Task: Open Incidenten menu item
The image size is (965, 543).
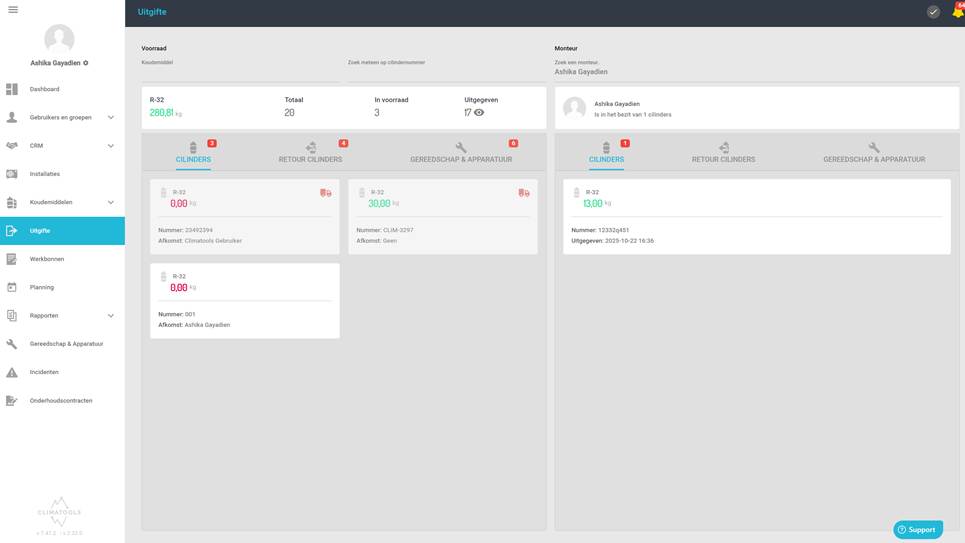Action: (x=62, y=372)
